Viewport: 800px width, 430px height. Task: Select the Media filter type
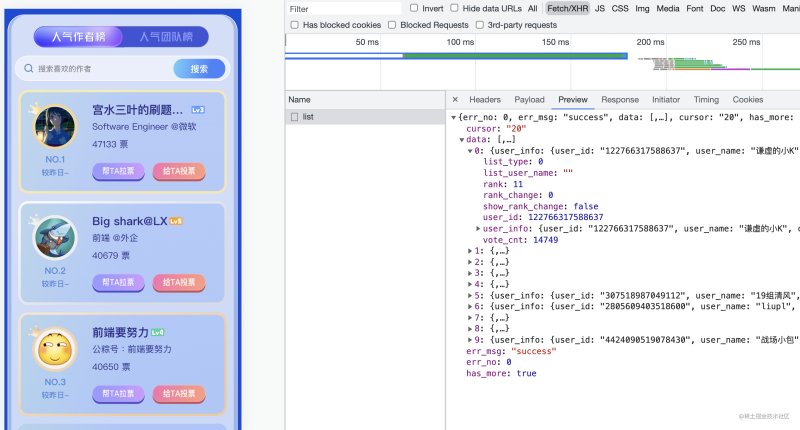pyautogui.click(x=668, y=9)
